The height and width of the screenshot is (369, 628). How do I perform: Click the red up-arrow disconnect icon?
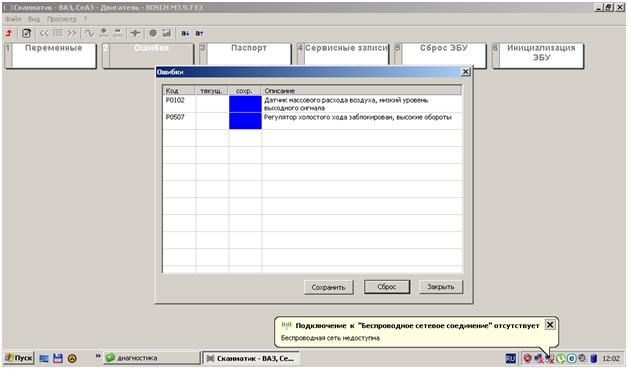(9, 33)
